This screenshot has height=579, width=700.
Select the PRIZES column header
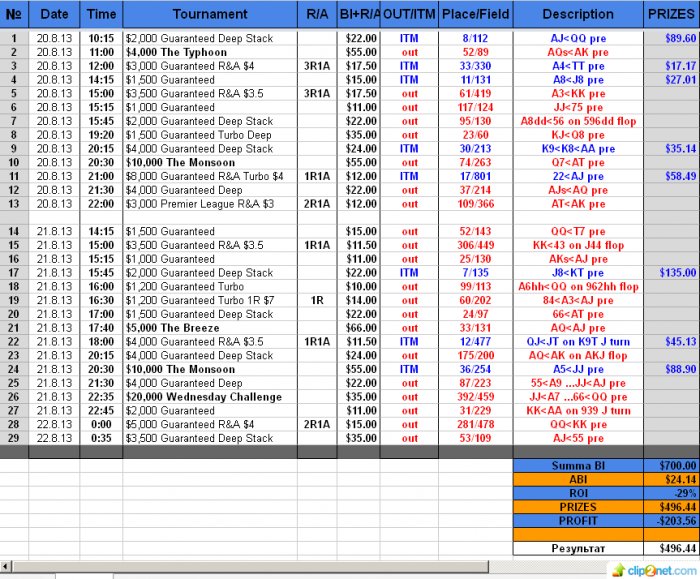click(x=671, y=14)
